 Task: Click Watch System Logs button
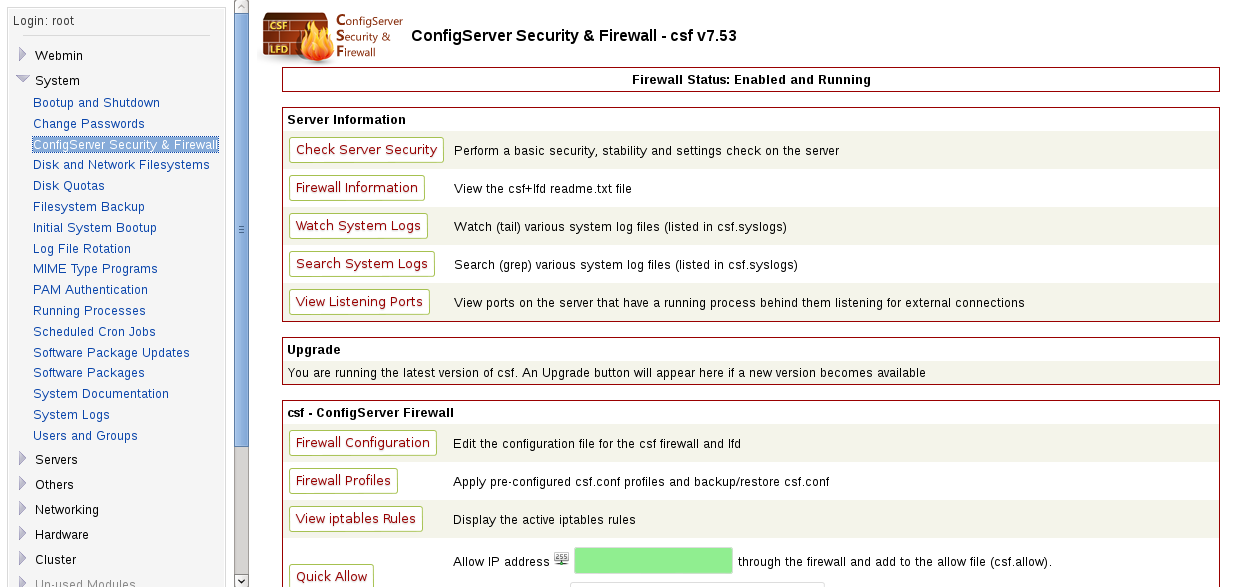(x=358, y=226)
